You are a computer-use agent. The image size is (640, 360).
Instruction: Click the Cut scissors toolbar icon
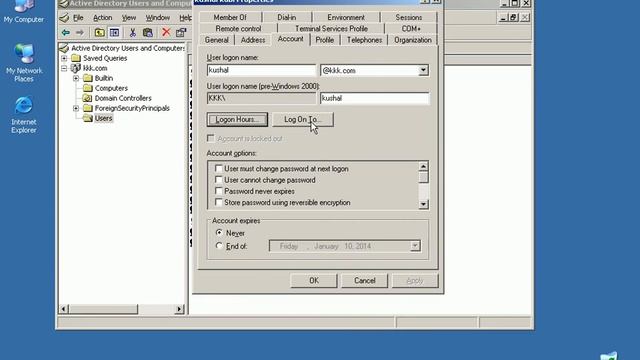point(132,32)
